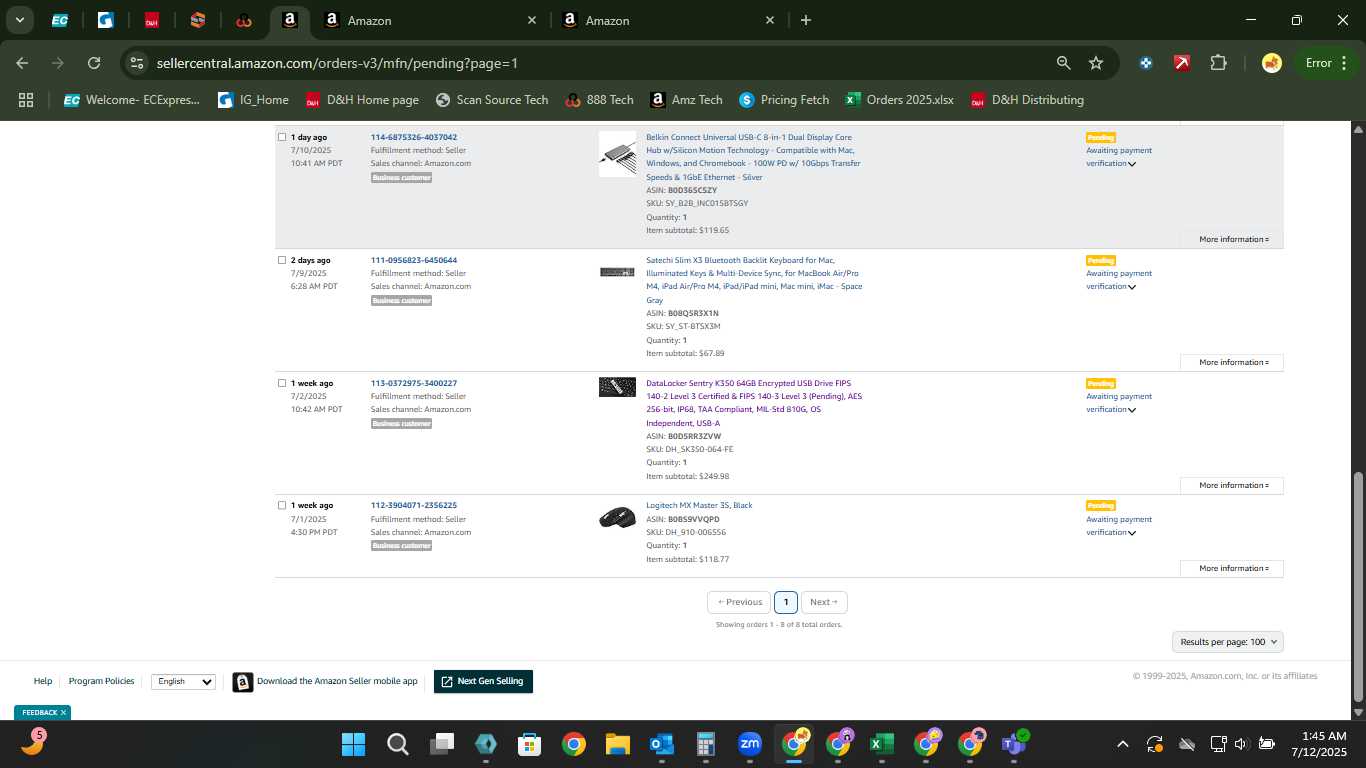Open the Logitech MX Master 3S product link
Image resolution: width=1366 pixels, height=768 pixels.
[x=699, y=505]
